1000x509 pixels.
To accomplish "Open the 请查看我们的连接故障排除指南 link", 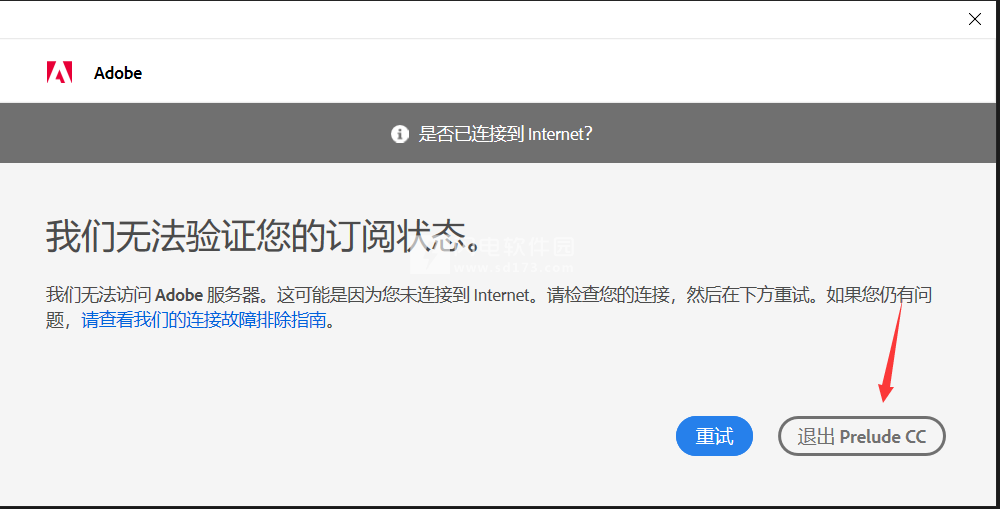I will [204, 320].
